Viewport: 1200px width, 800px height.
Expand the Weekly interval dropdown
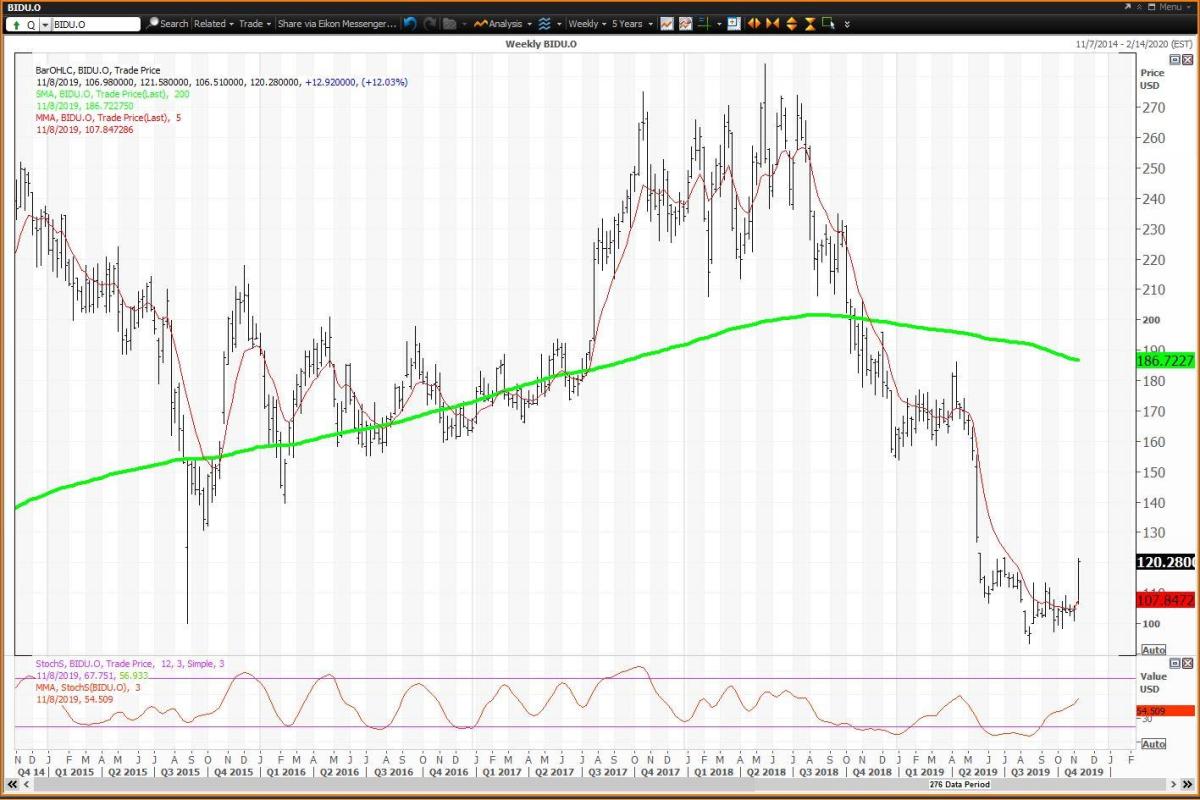tap(587, 23)
